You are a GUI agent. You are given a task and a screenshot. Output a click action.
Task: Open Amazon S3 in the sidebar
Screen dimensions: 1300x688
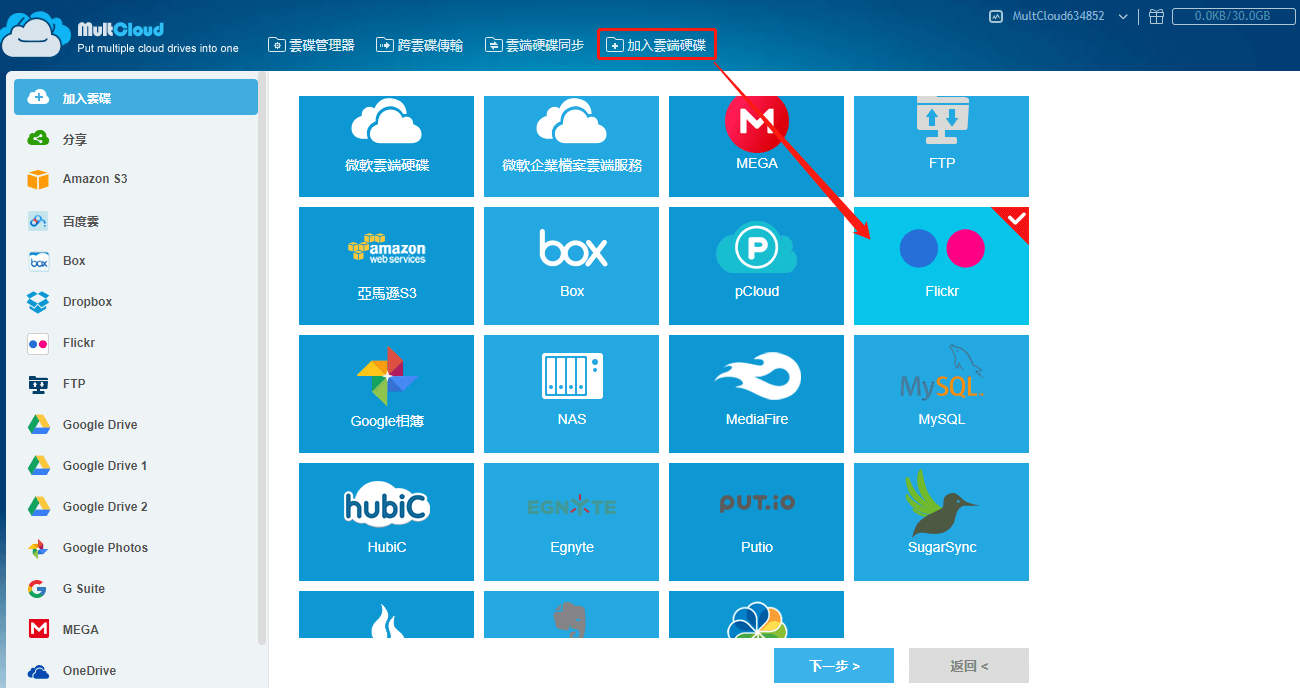136,179
